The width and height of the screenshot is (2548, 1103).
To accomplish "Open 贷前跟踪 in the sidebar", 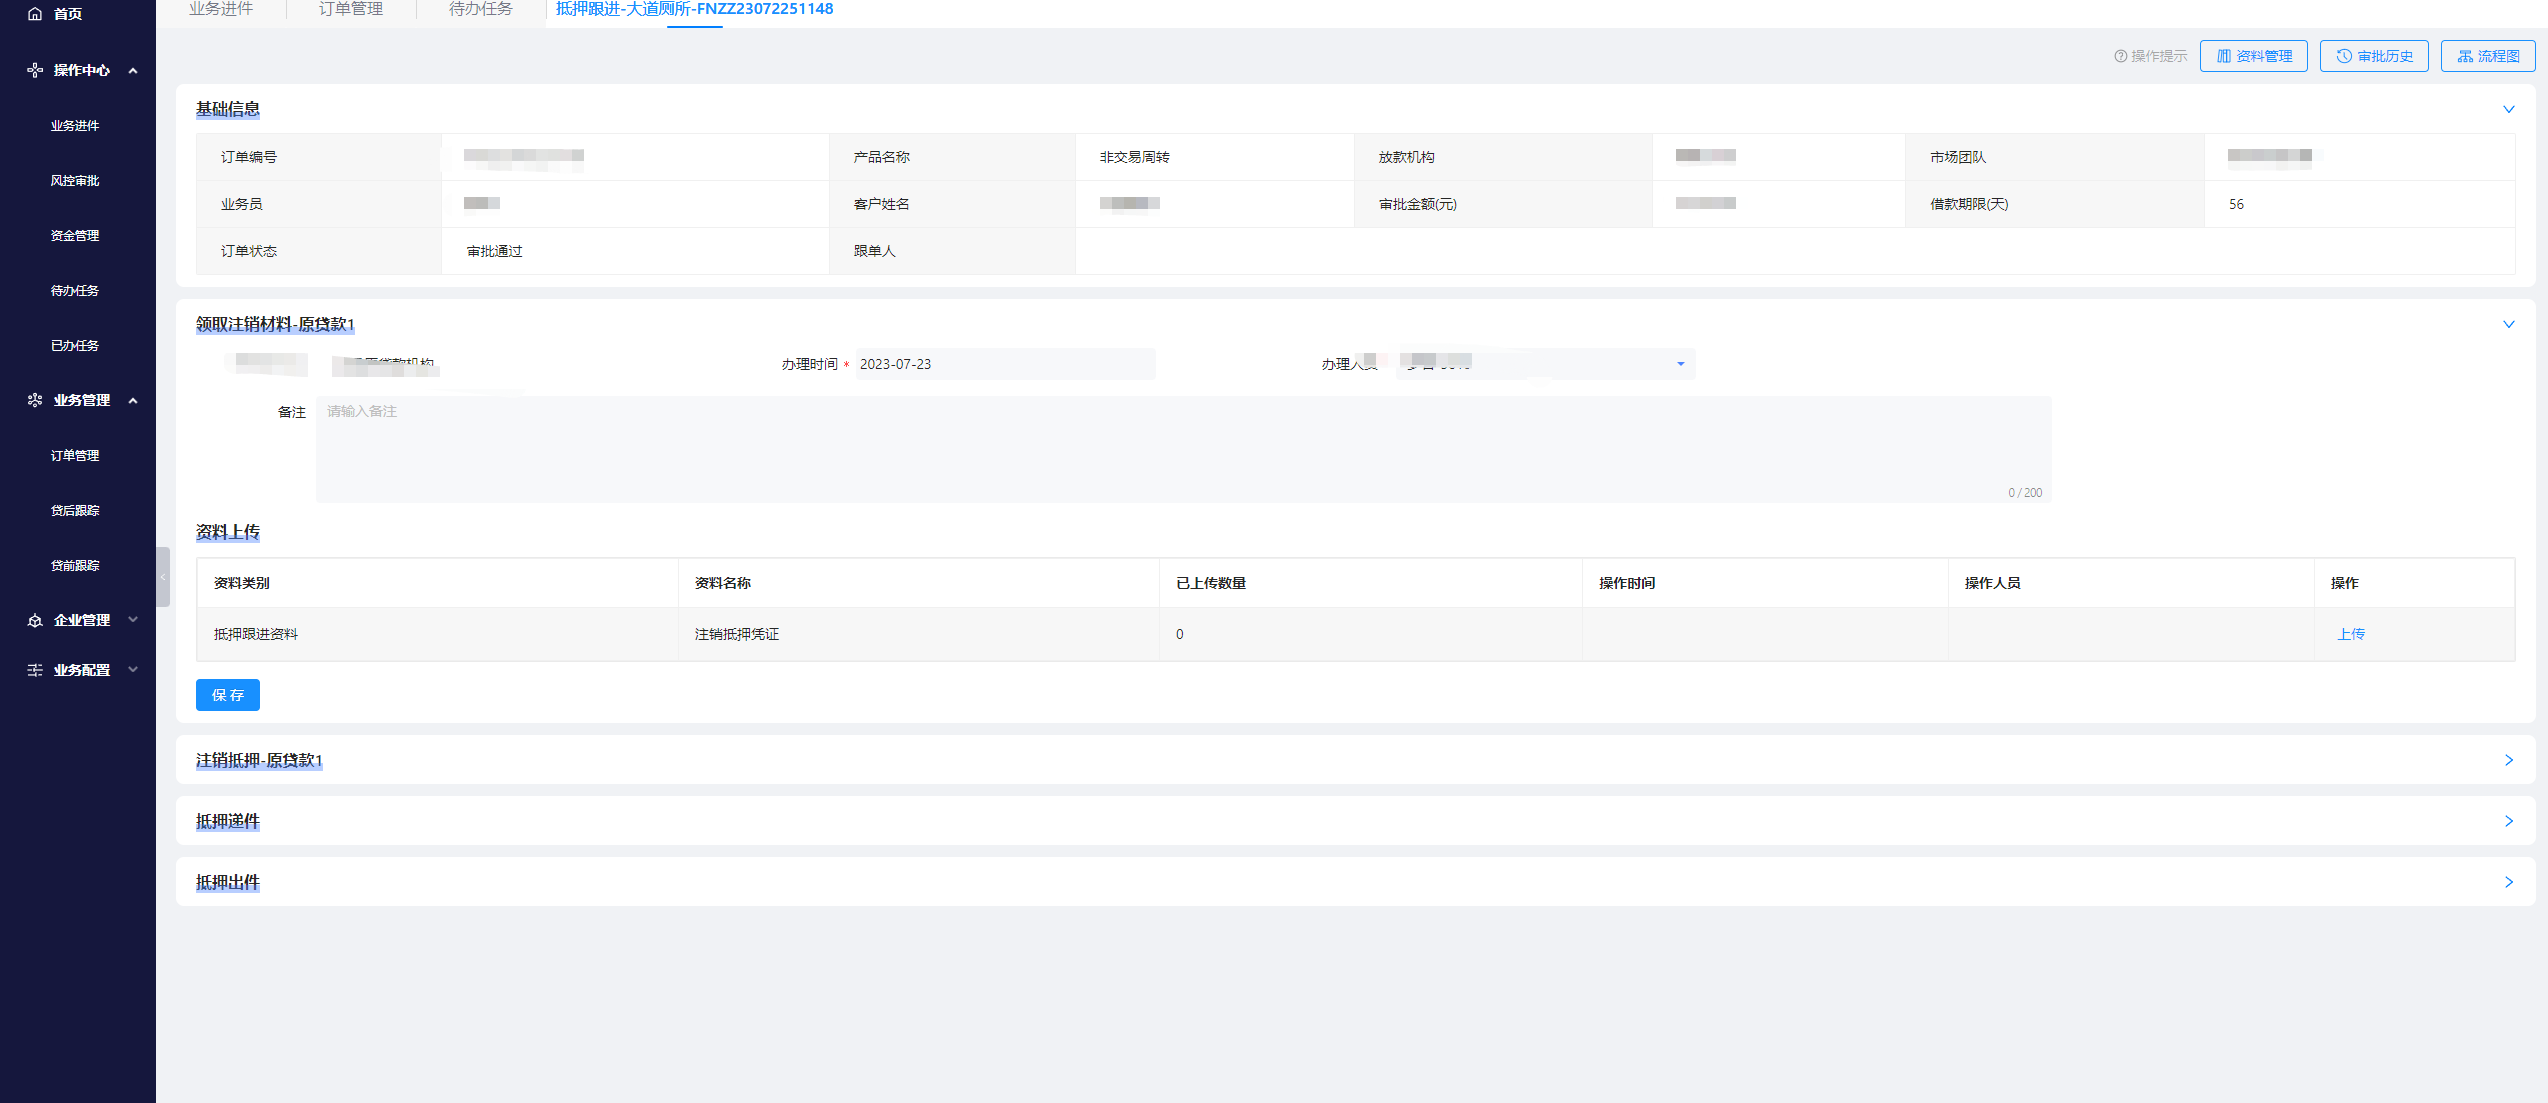I will click(75, 566).
